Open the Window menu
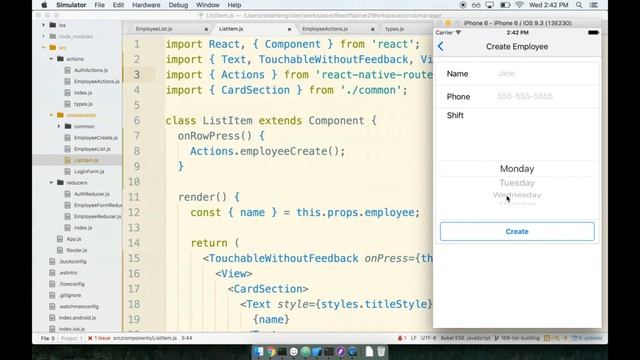 tap(207, 5)
